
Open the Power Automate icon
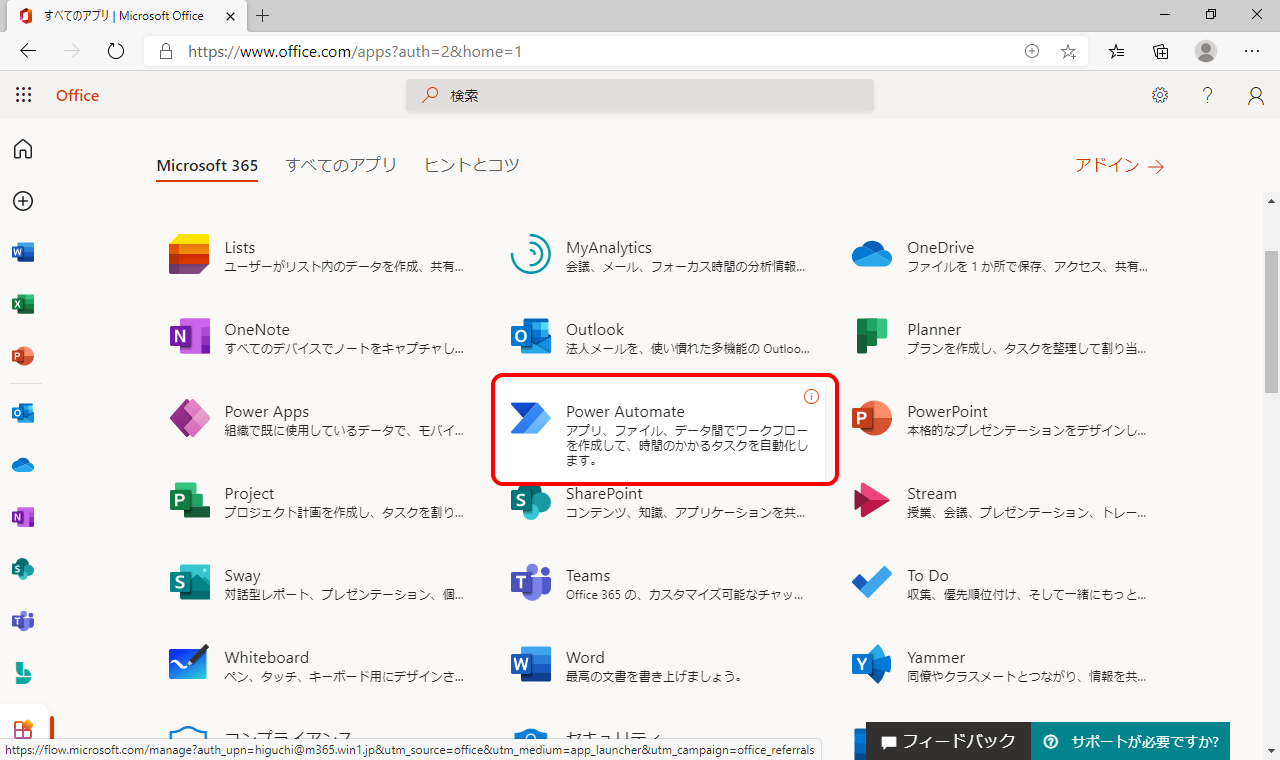530,419
